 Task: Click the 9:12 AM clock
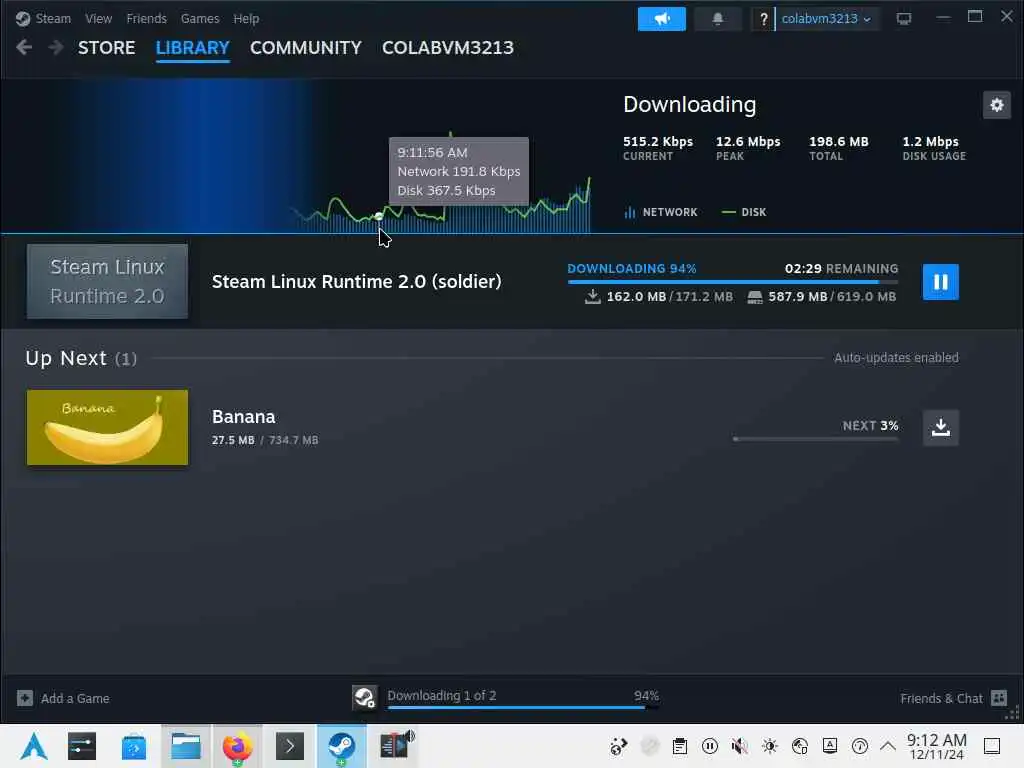coord(936,746)
